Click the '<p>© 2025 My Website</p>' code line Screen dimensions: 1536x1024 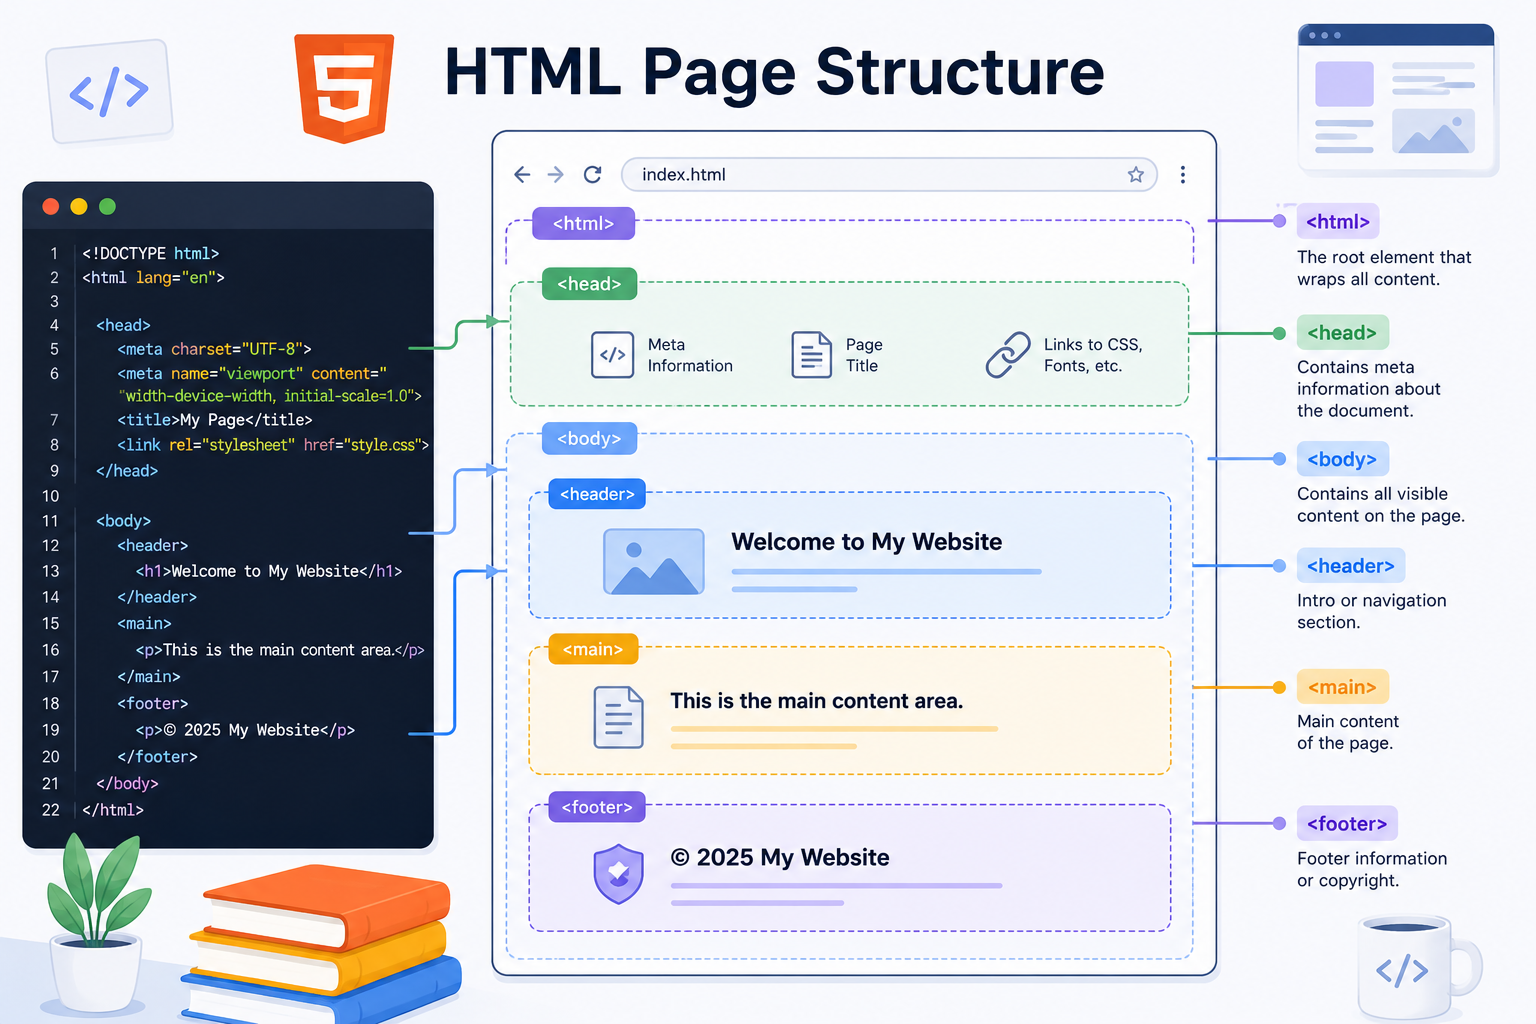[245, 730]
